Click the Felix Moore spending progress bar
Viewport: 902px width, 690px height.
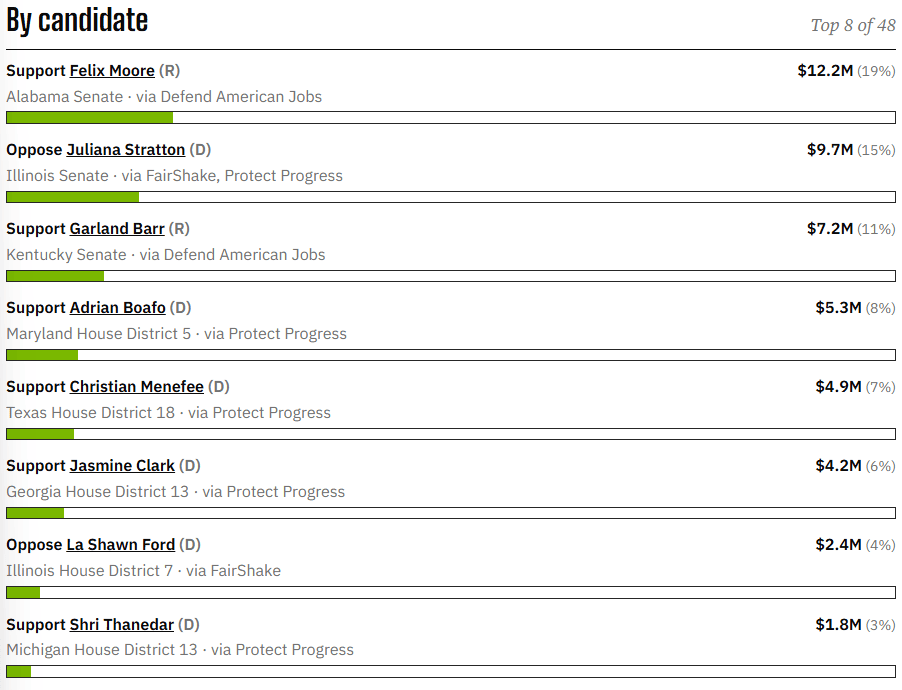click(451, 117)
